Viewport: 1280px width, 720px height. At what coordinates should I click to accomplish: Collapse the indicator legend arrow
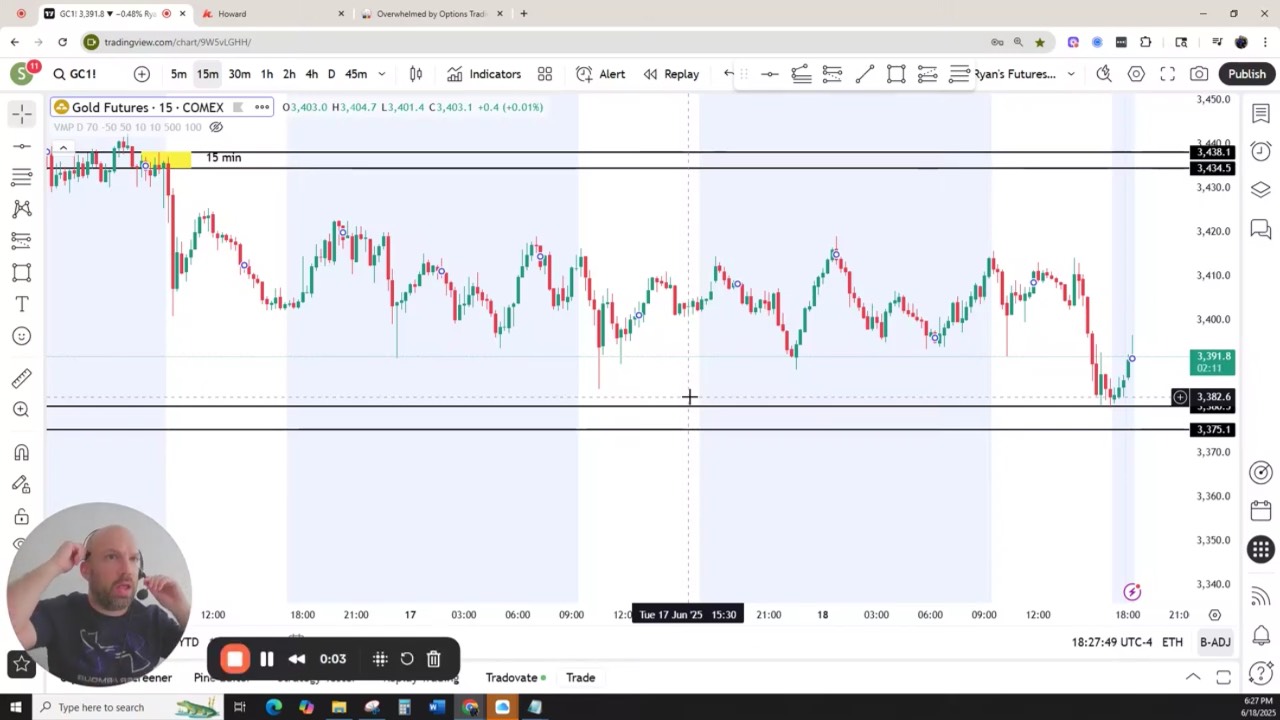(x=62, y=149)
